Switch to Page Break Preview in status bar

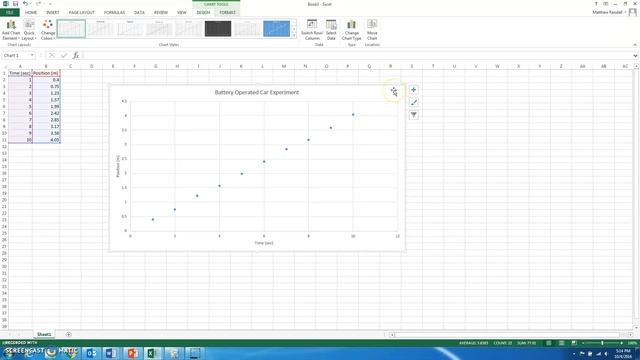click(x=574, y=343)
